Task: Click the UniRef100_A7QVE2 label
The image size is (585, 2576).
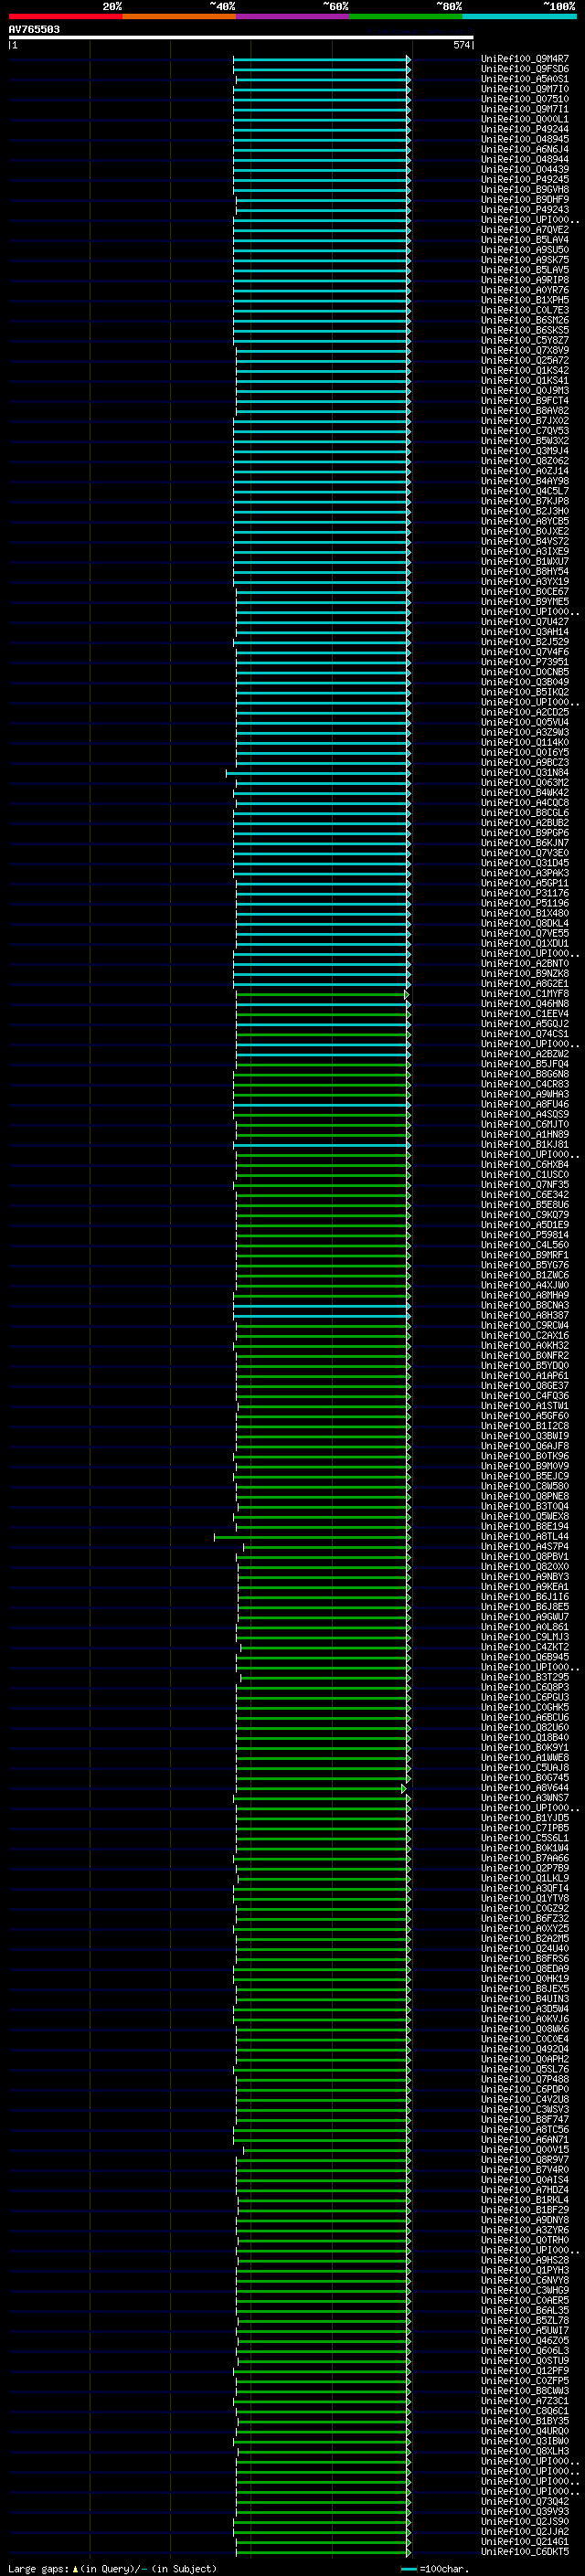Action: tap(525, 230)
